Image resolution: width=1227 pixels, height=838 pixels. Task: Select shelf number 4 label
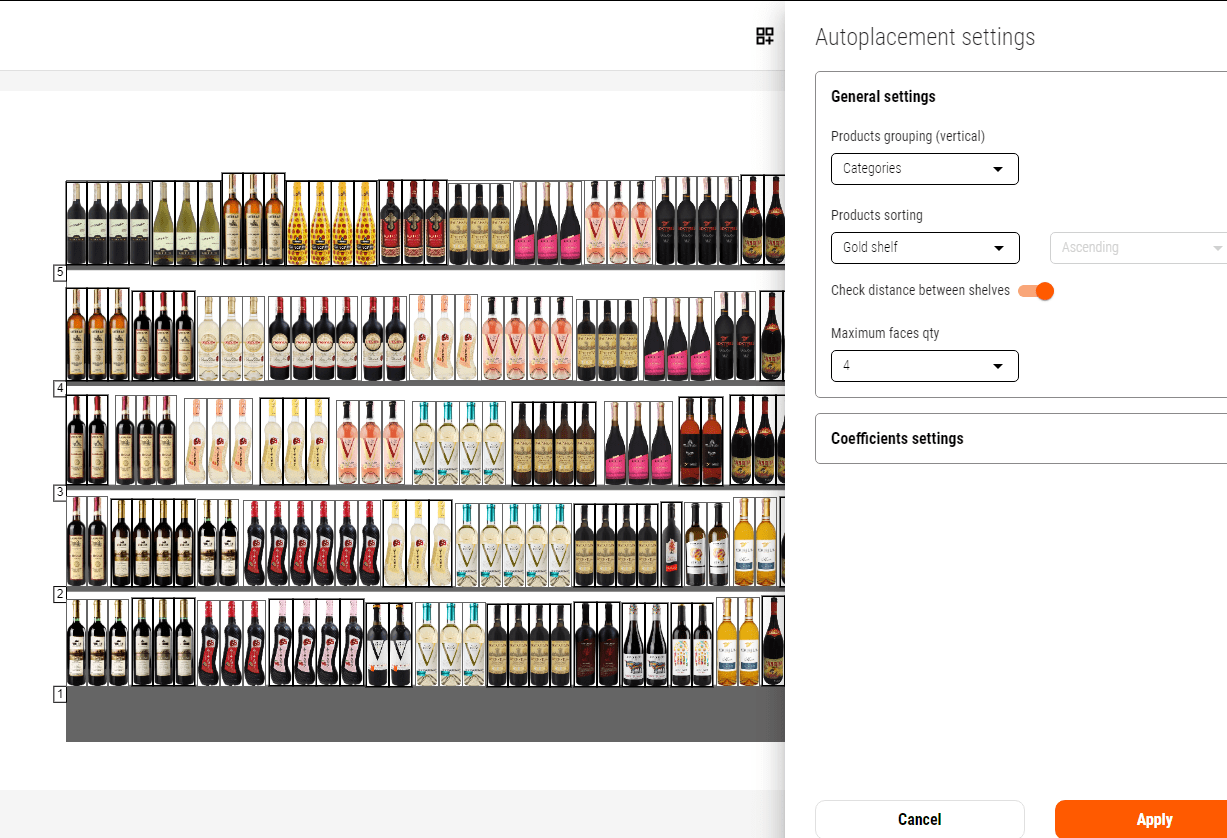[59, 388]
